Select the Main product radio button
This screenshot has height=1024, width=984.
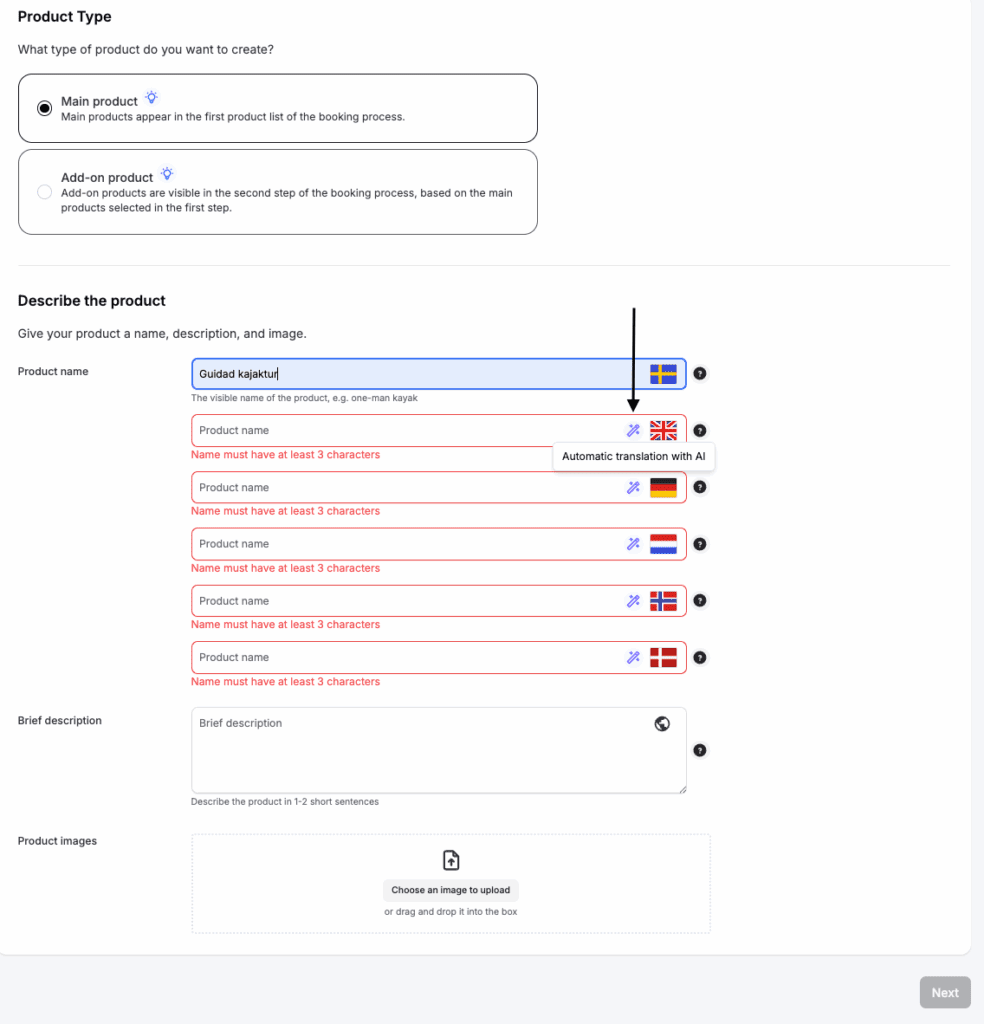tap(44, 108)
